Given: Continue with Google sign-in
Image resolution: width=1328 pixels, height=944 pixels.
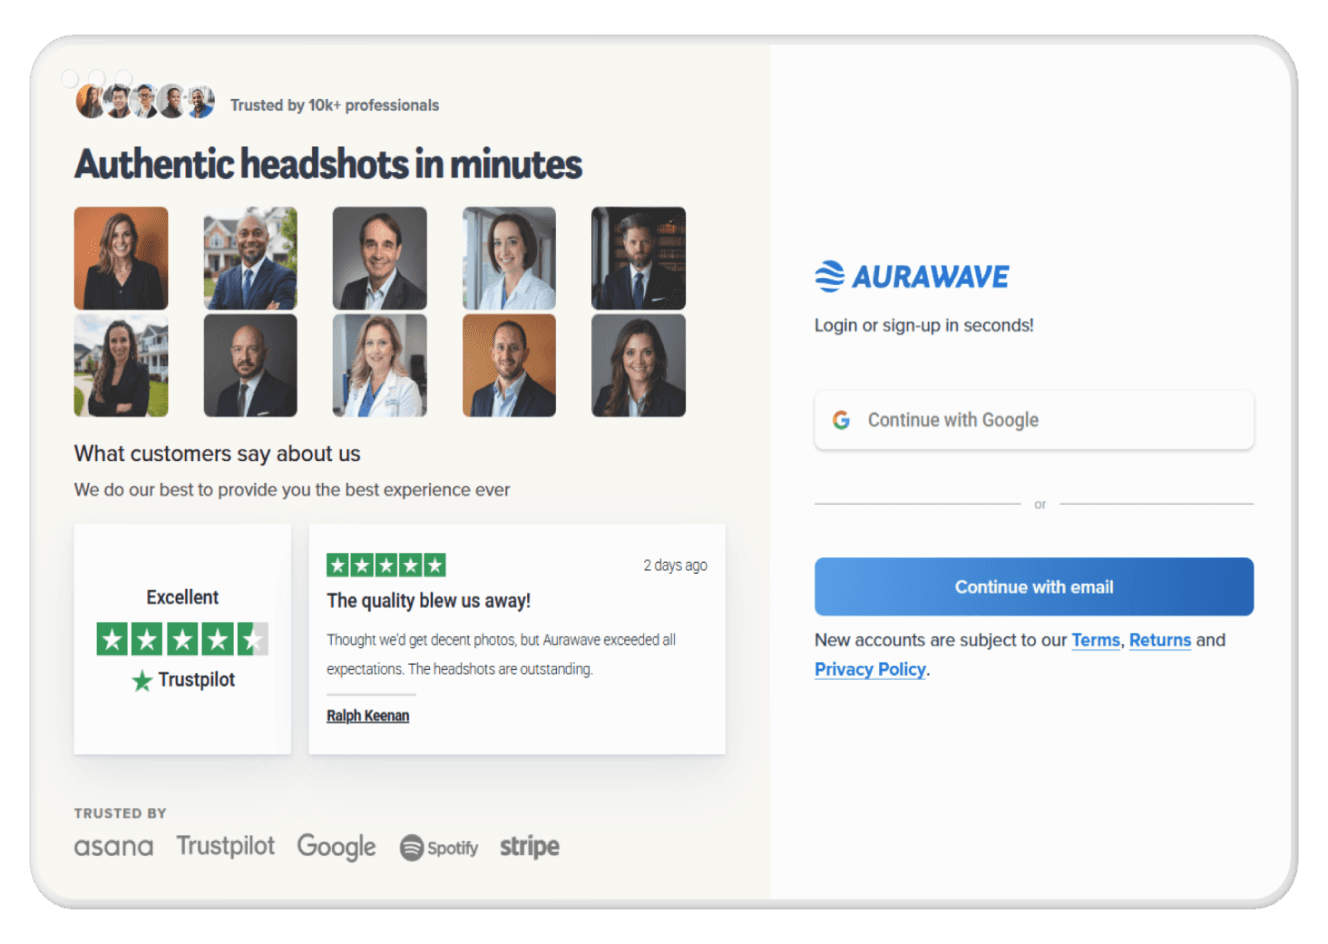Looking at the screenshot, I should [x=1034, y=420].
